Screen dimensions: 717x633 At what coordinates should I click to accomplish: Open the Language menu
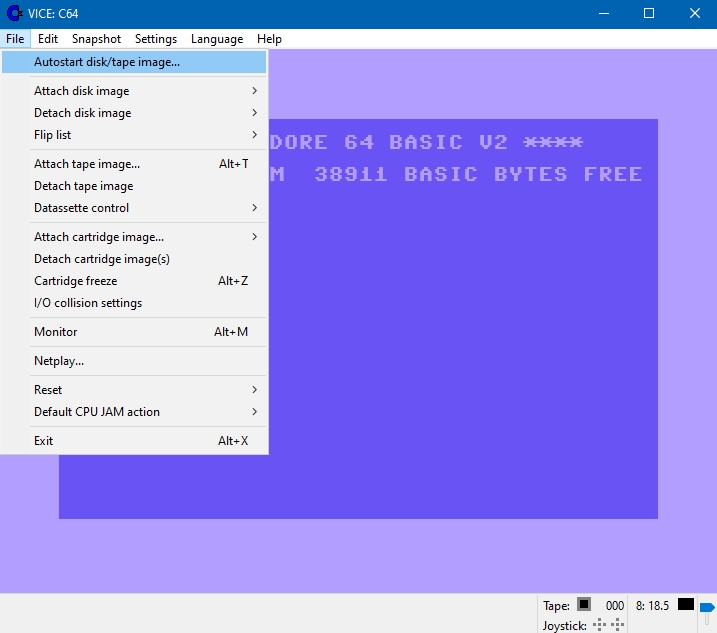pos(217,39)
